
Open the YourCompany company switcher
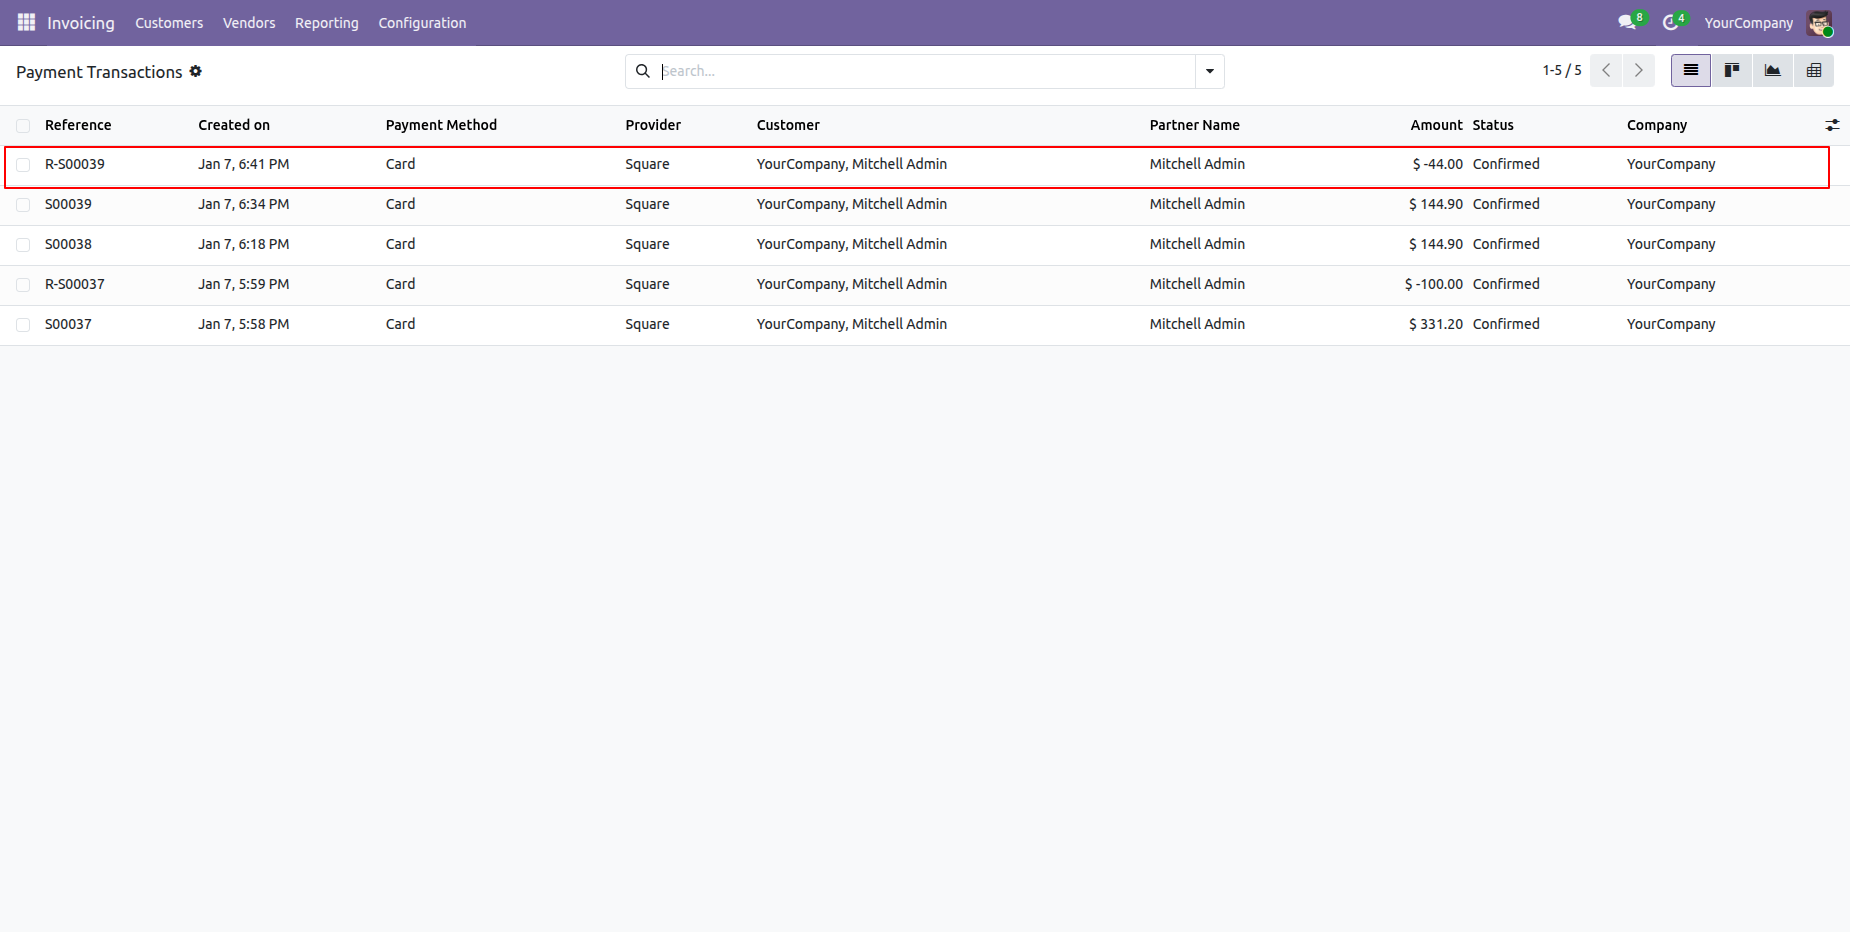[x=1748, y=22]
